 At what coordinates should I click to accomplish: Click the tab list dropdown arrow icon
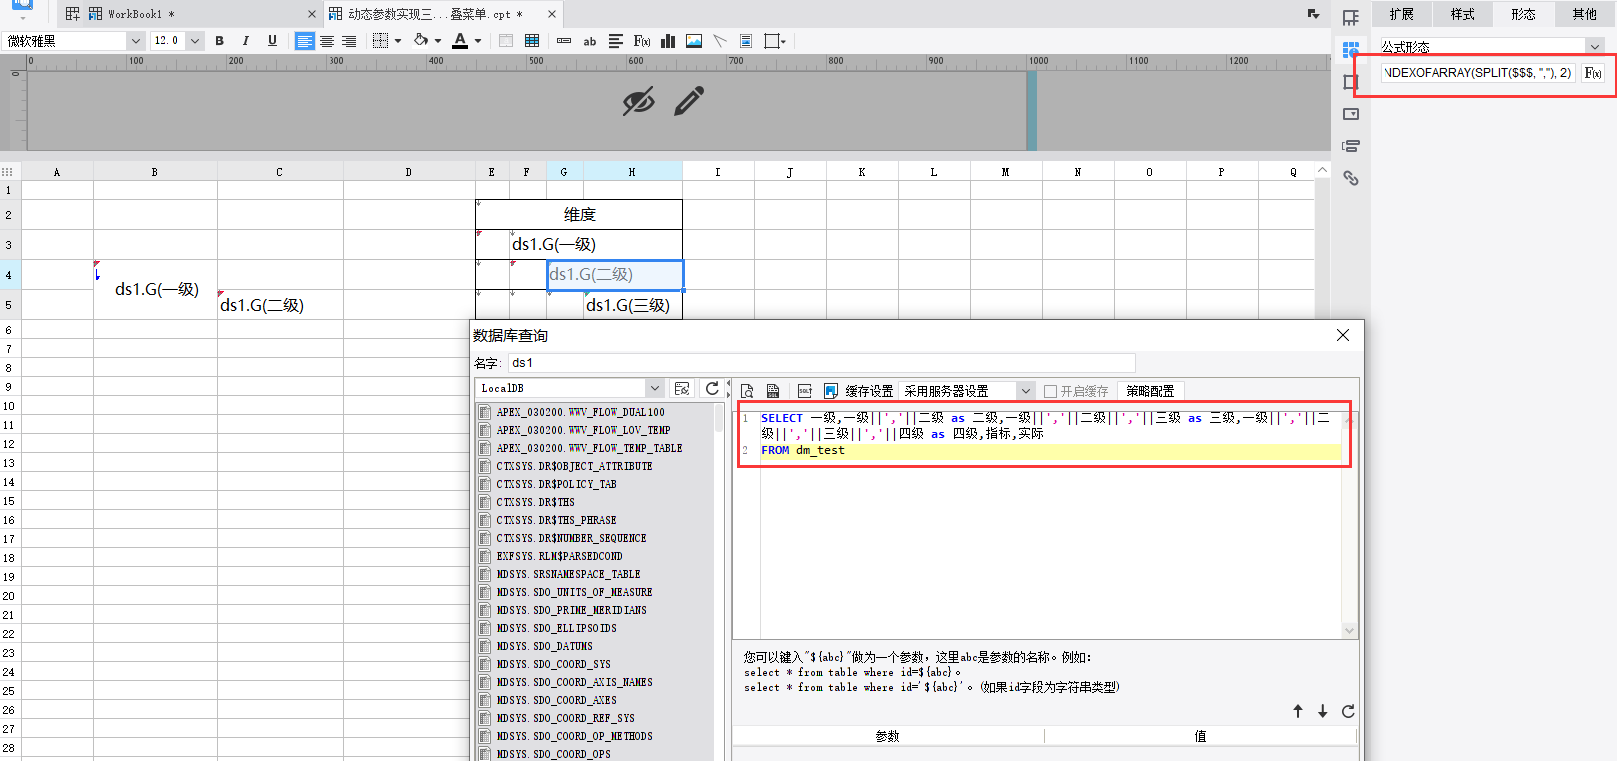pos(1313,14)
